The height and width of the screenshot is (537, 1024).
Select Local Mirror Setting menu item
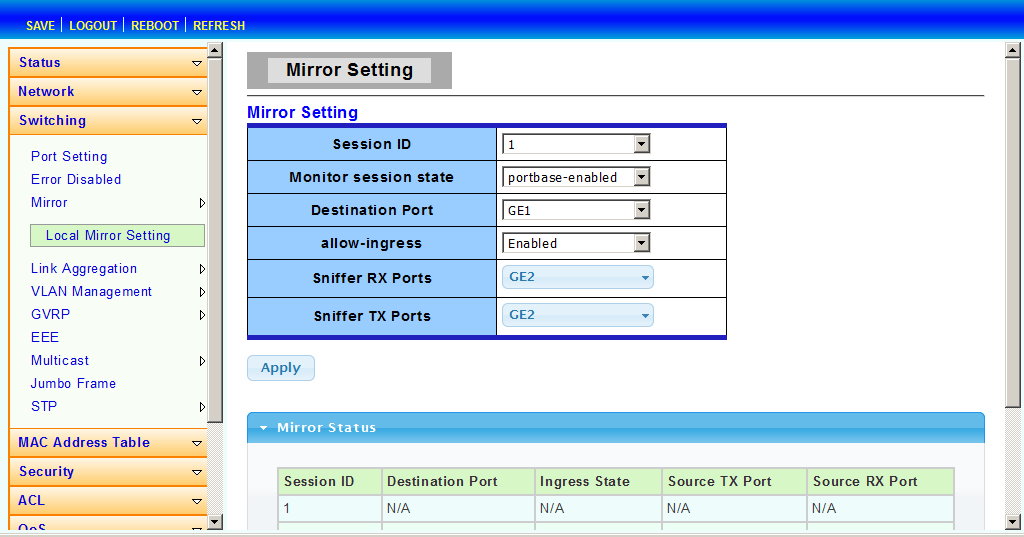[108, 236]
